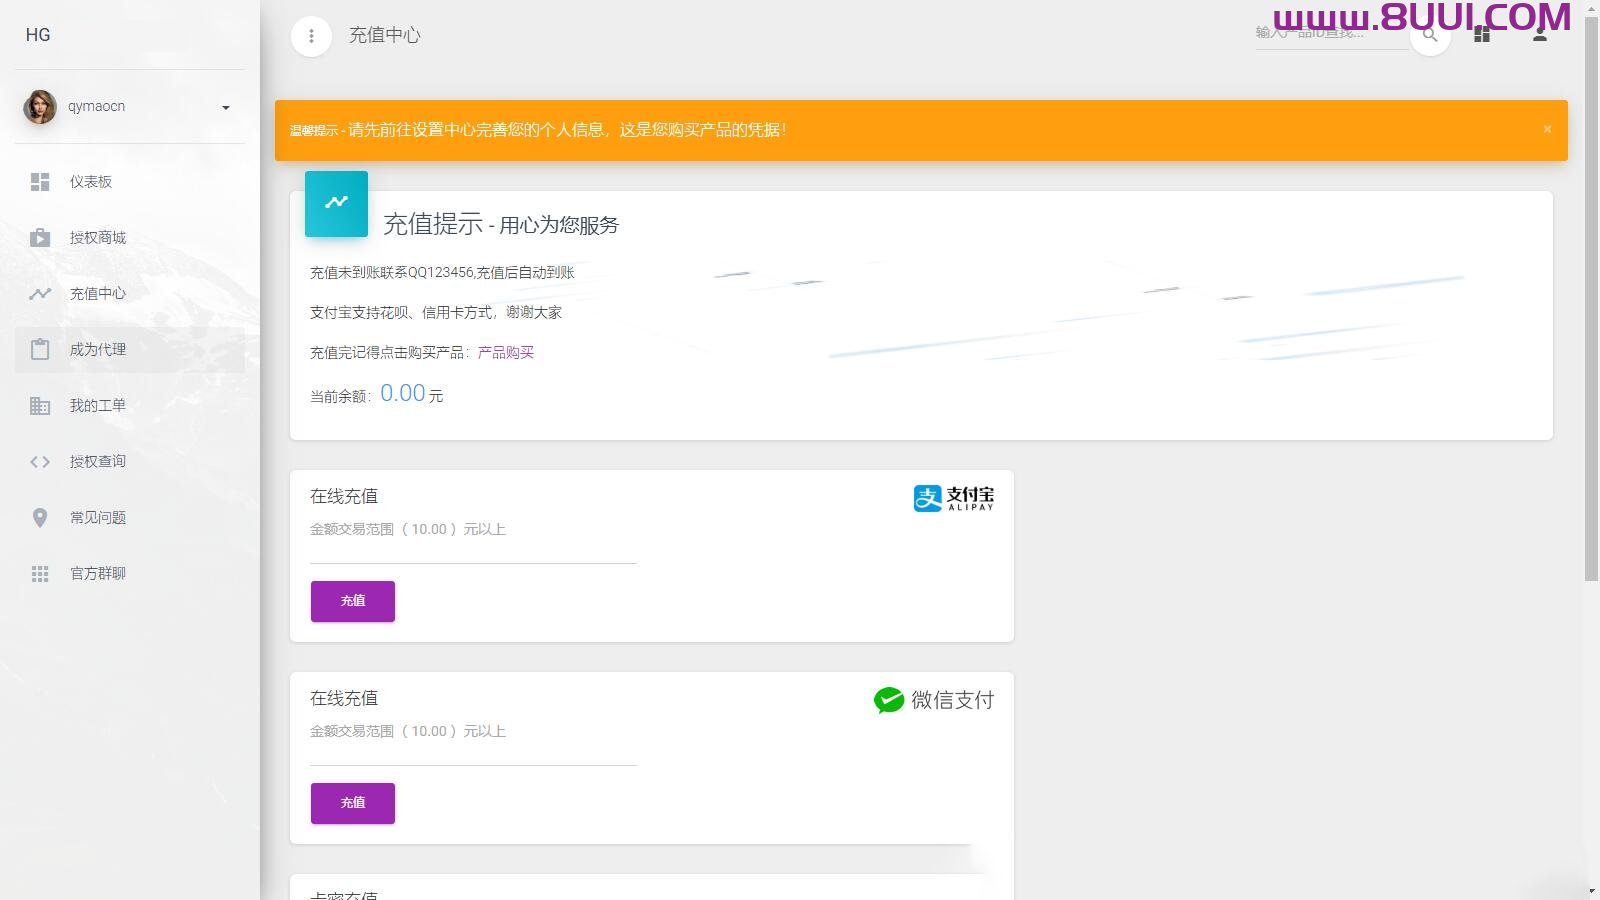The height and width of the screenshot is (900, 1600).
Task: Click the 充值中心 trending-chart sidebar icon
Action: [40, 293]
